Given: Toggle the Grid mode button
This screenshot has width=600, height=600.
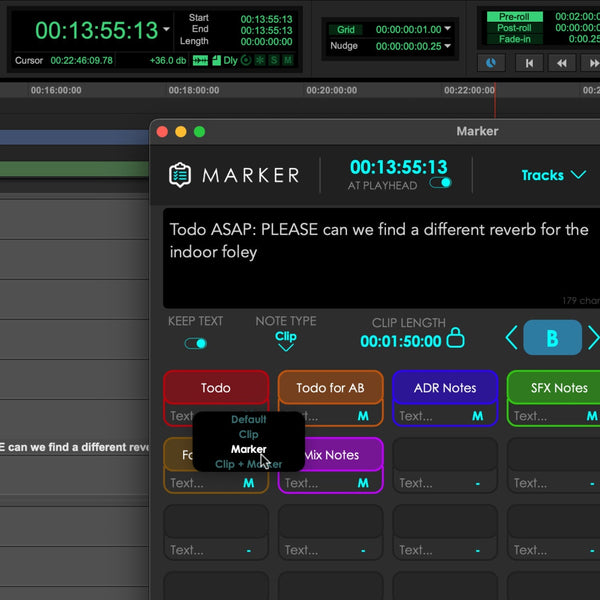Looking at the screenshot, I should click(x=346, y=29).
